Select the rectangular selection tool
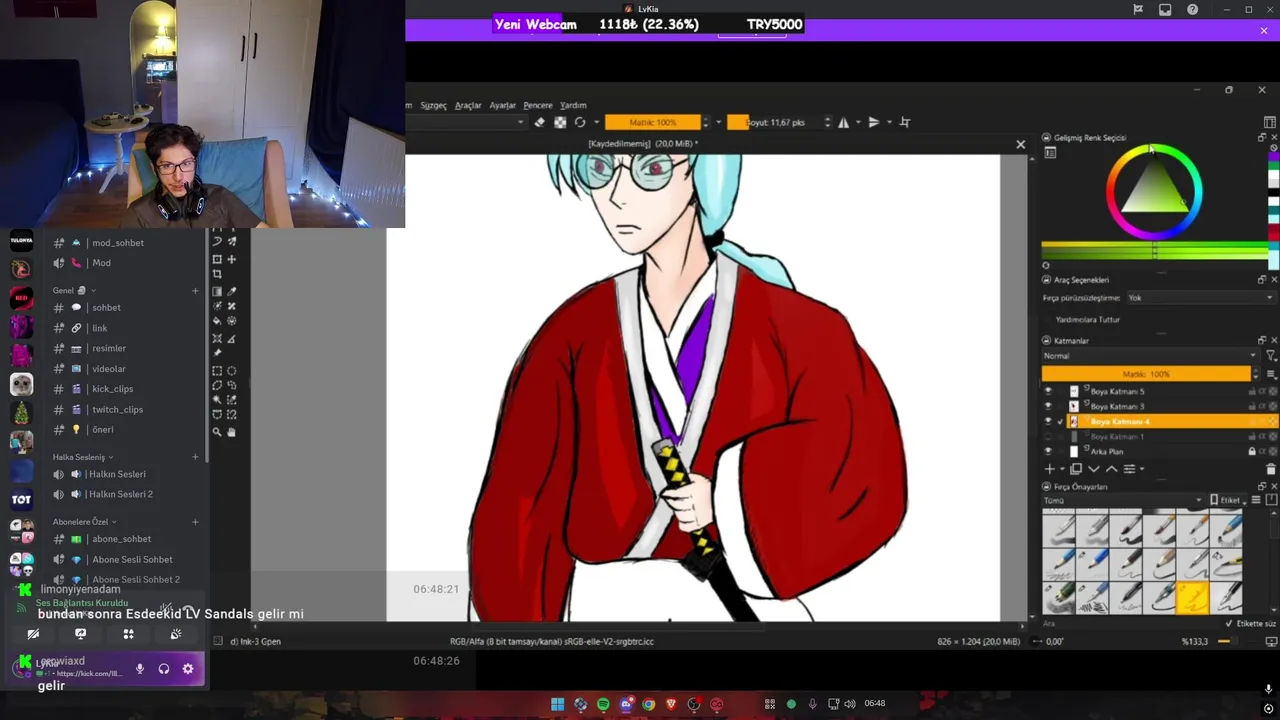The image size is (1280, 720). click(x=217, y=370)
